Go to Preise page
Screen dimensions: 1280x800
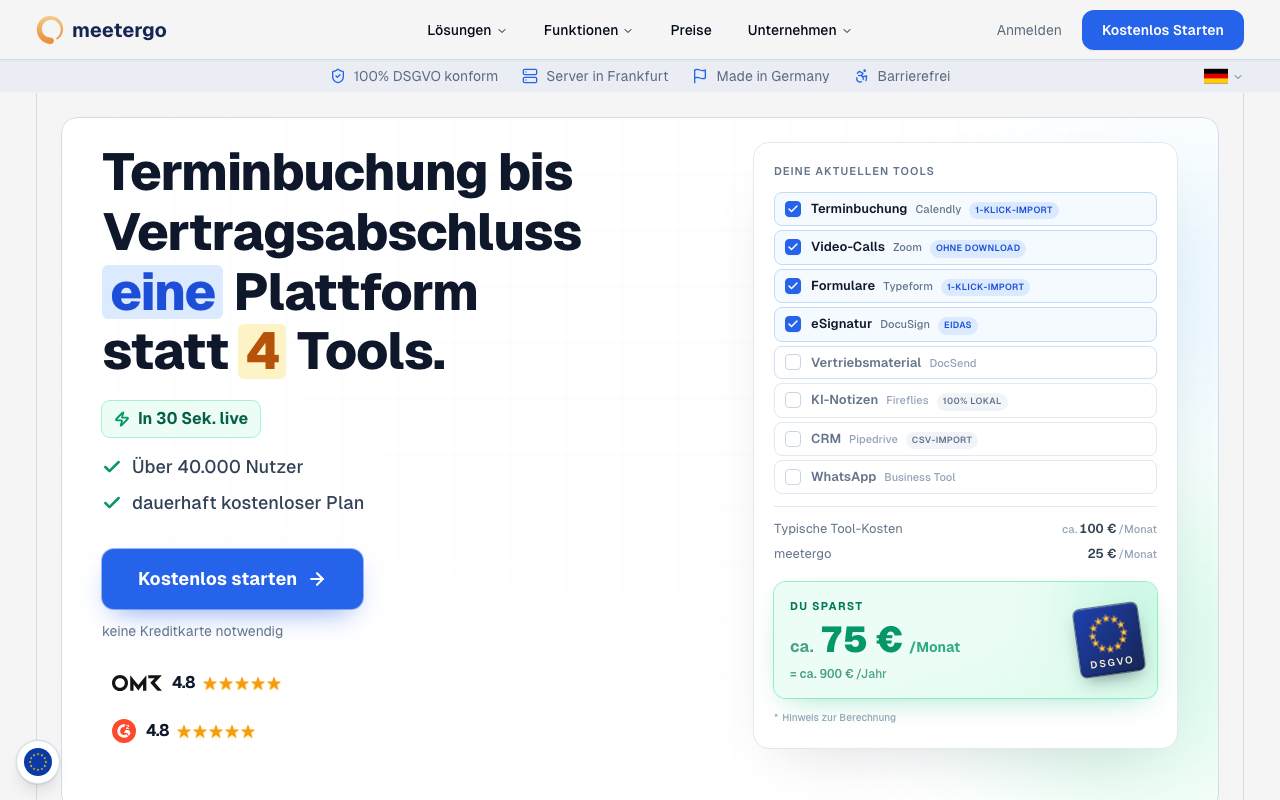[691, 30]
